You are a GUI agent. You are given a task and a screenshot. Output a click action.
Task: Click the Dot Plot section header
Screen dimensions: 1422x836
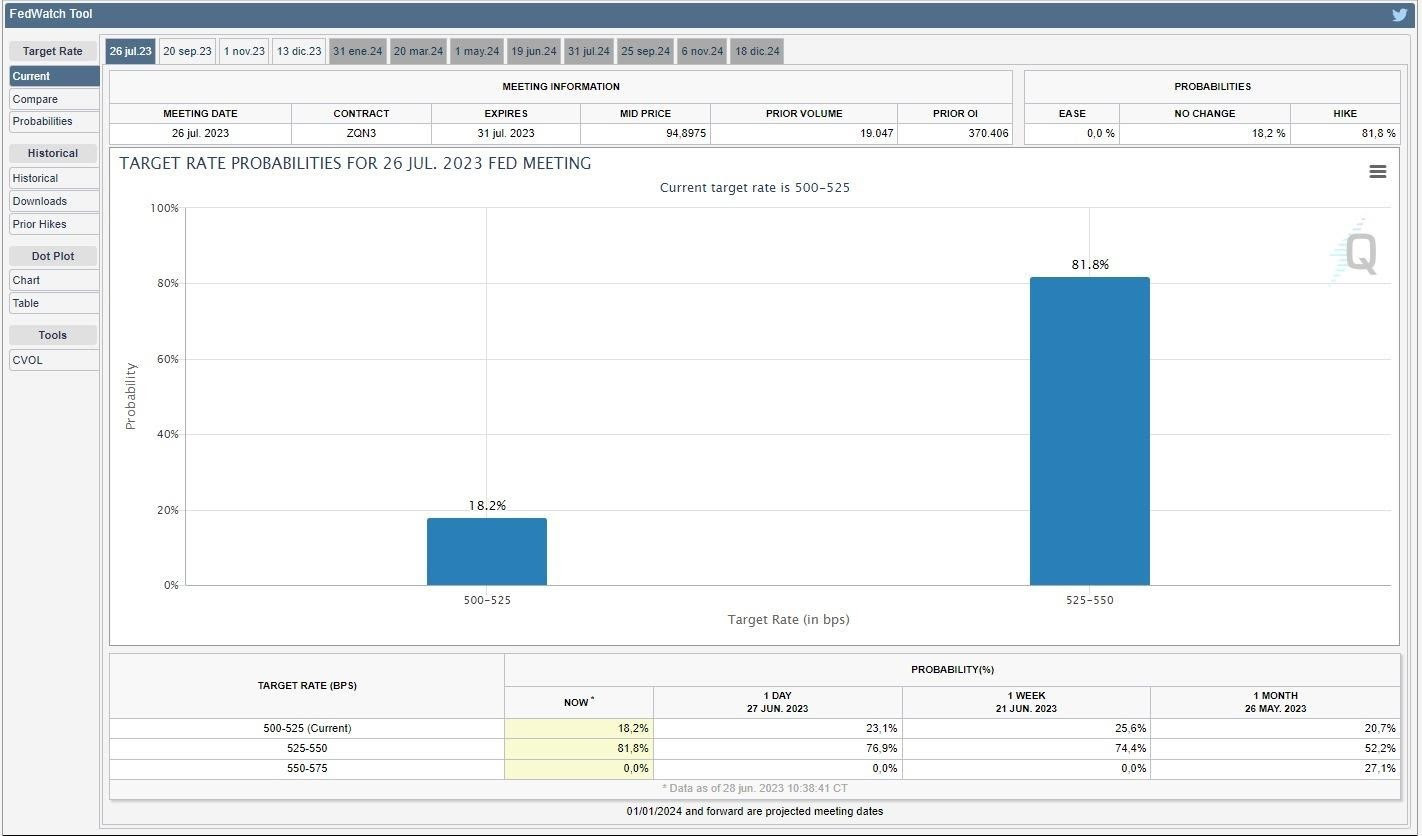point(53,256)
